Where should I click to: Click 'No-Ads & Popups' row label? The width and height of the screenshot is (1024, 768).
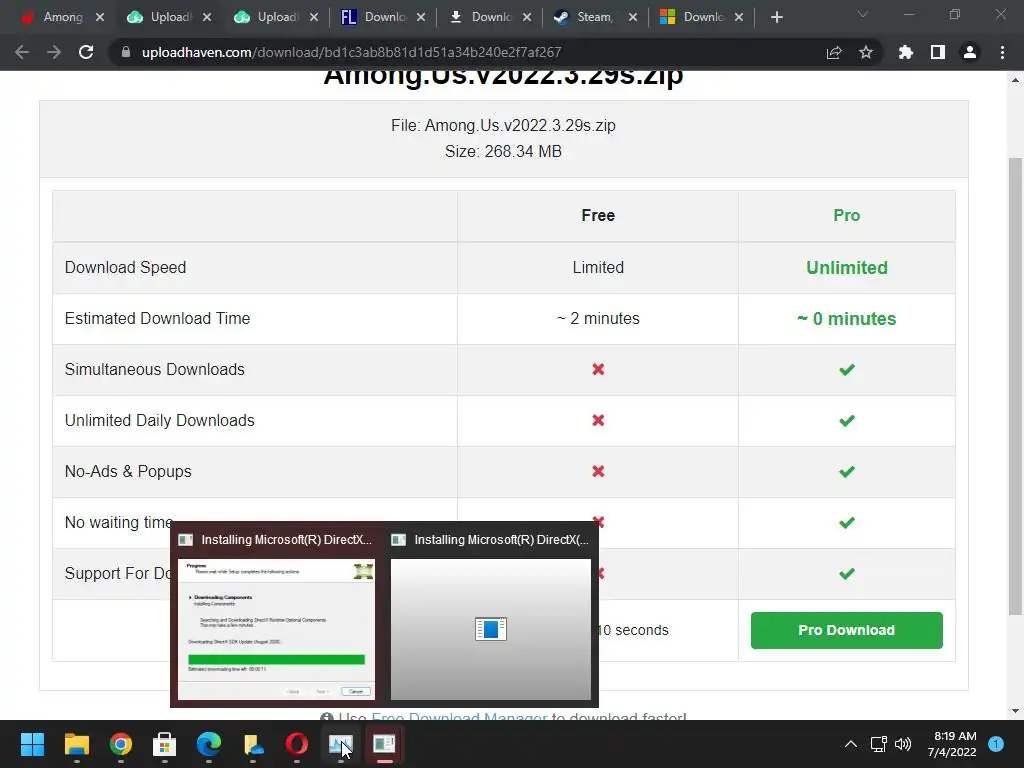point(128,472)
